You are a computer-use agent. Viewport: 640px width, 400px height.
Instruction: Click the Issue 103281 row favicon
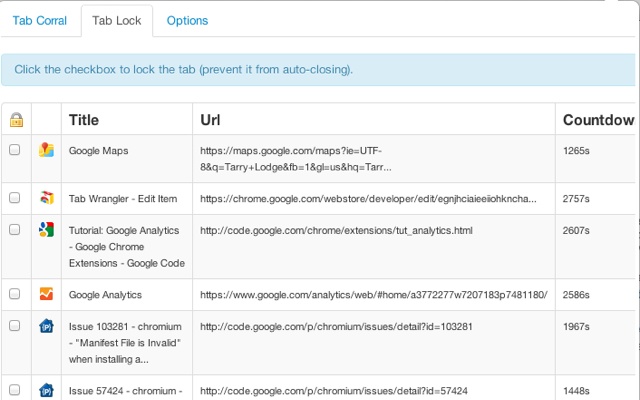tap(47, 326)
